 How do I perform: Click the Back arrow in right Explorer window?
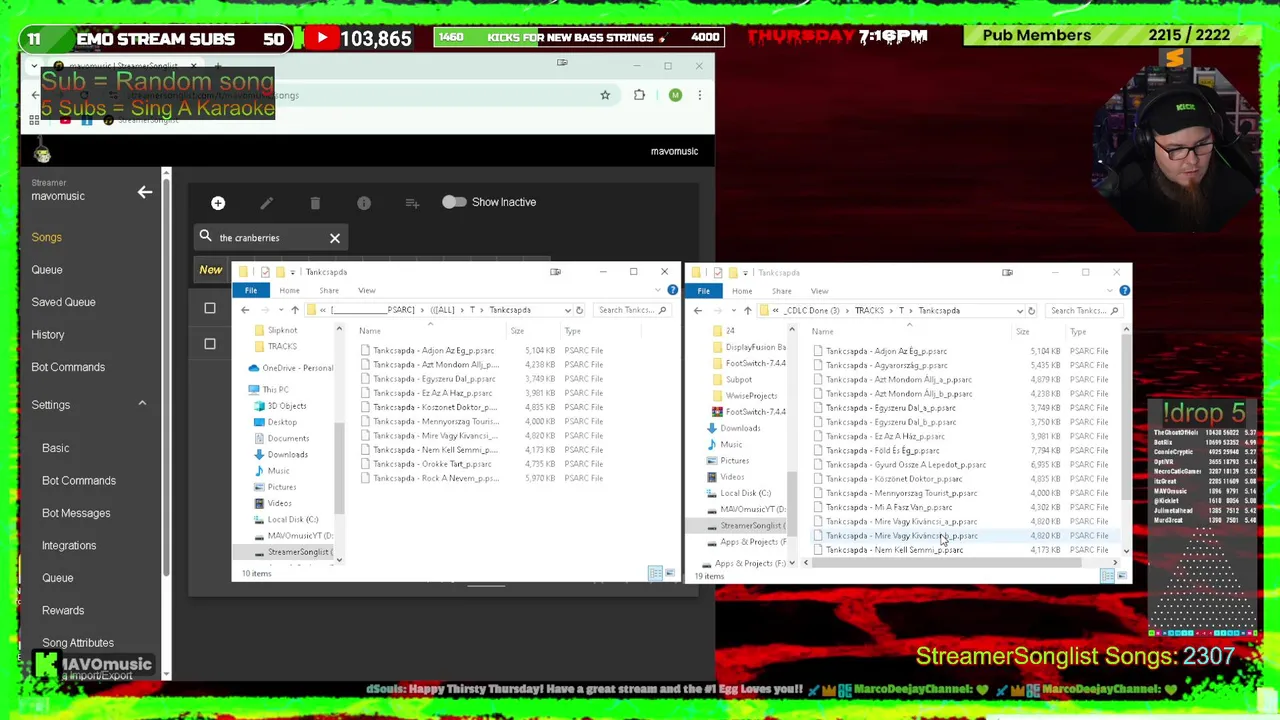click(x=698, y=311)
